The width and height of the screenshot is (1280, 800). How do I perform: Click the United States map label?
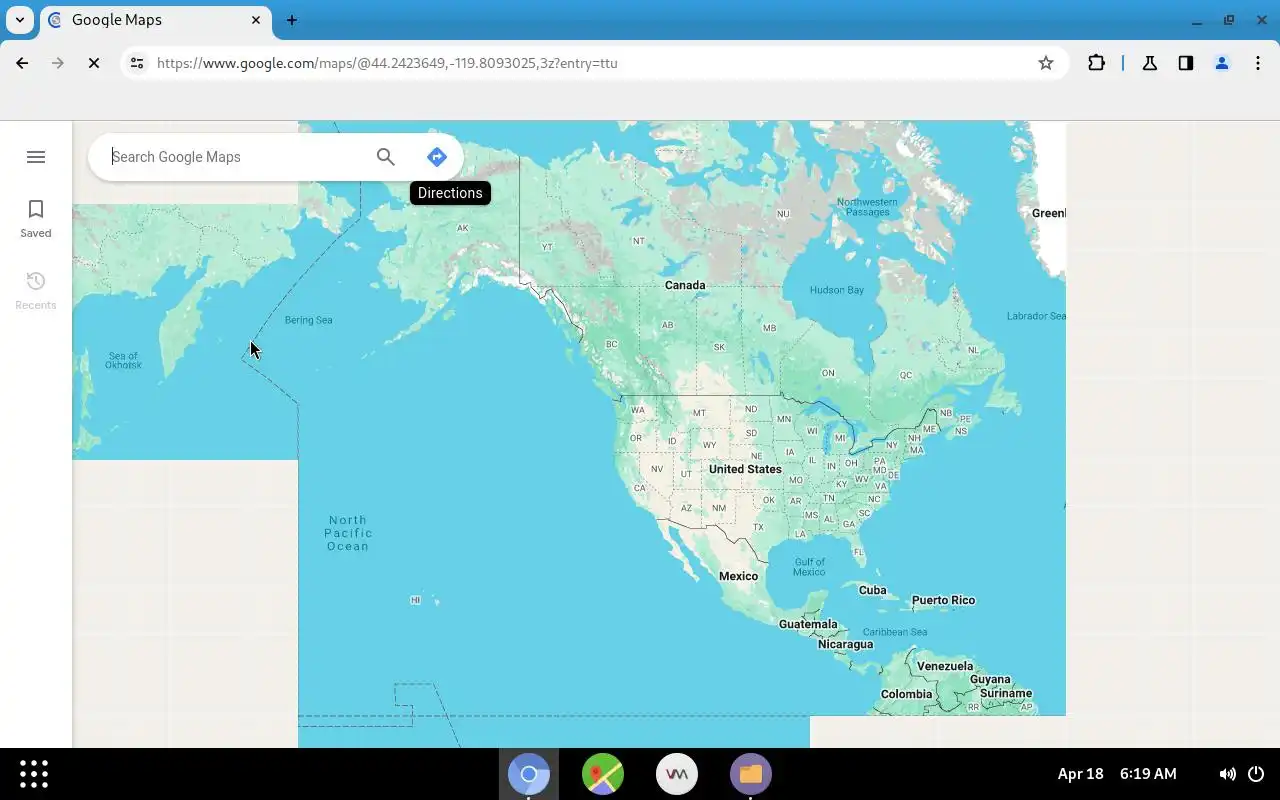[745, 469]
